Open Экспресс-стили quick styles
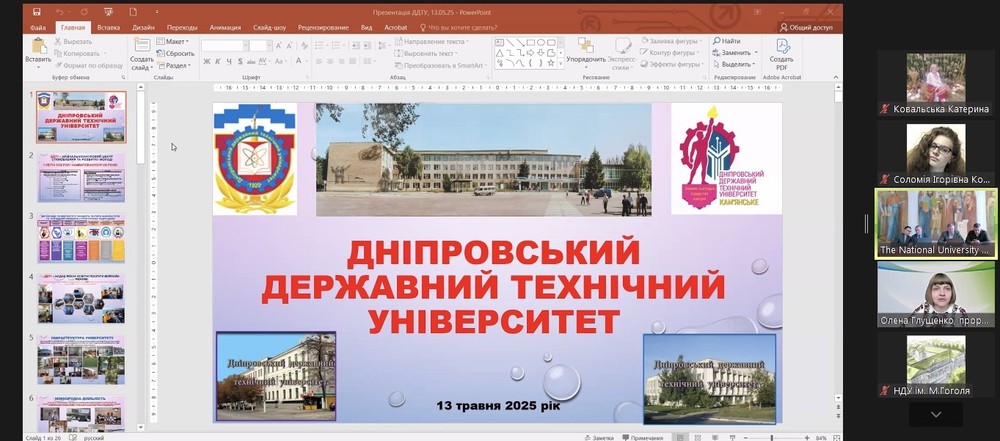 (622, 54)
